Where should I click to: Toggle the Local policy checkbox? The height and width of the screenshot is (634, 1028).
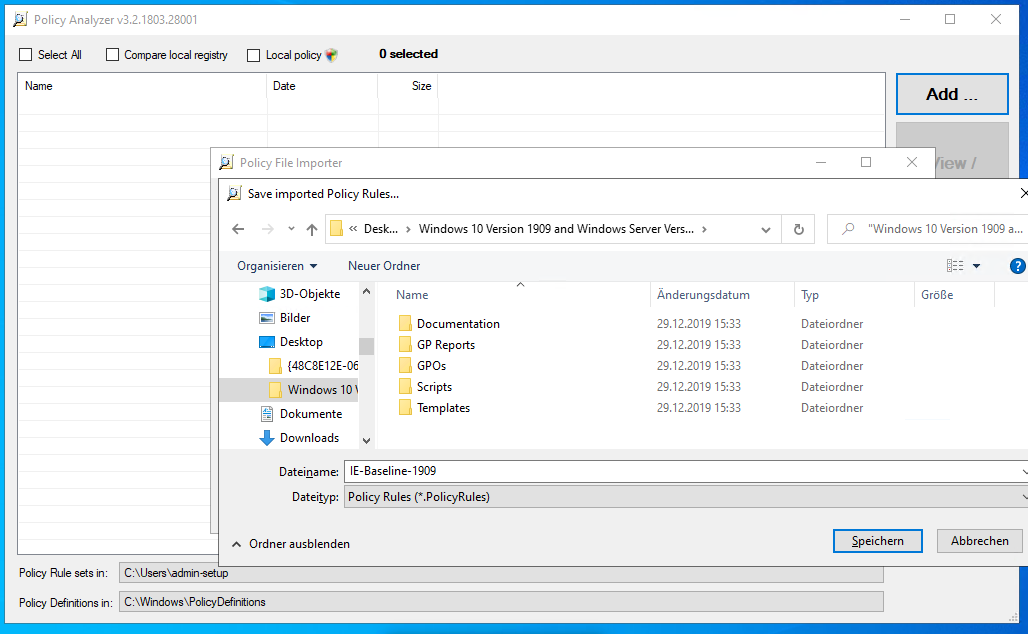(x=254, y=55)
